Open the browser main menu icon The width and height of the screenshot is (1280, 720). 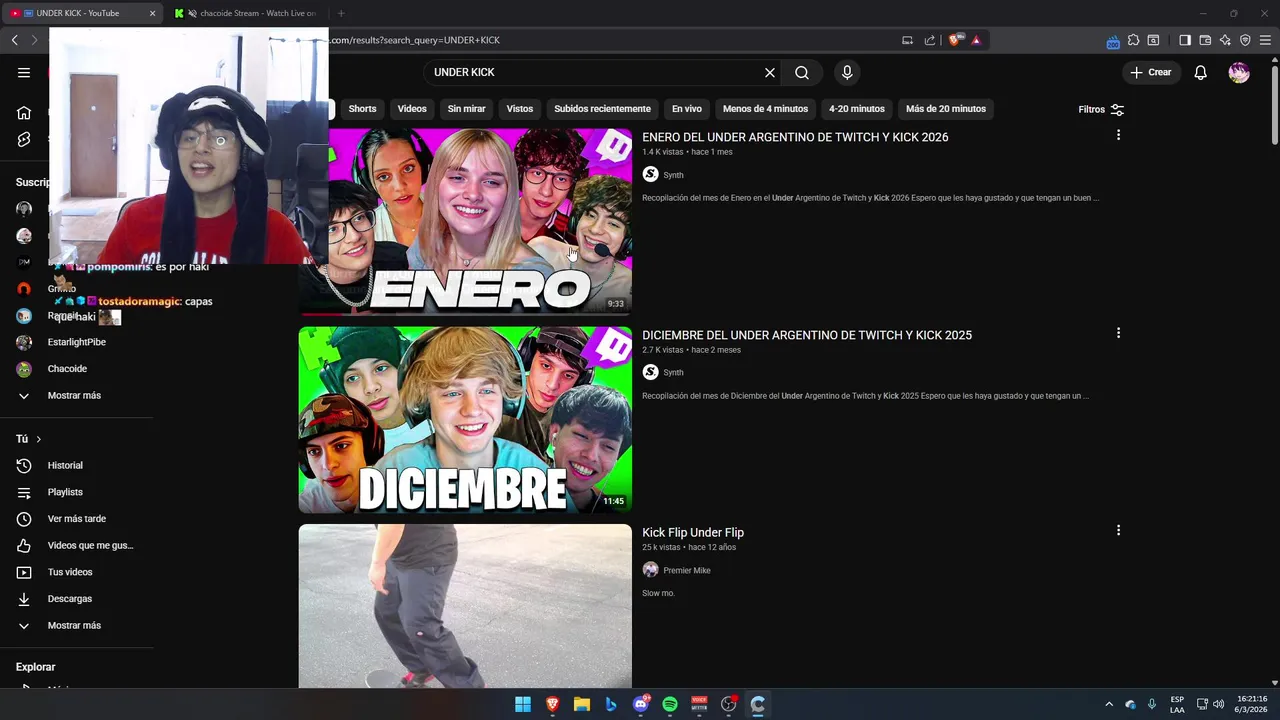[x=1265, y=40]
